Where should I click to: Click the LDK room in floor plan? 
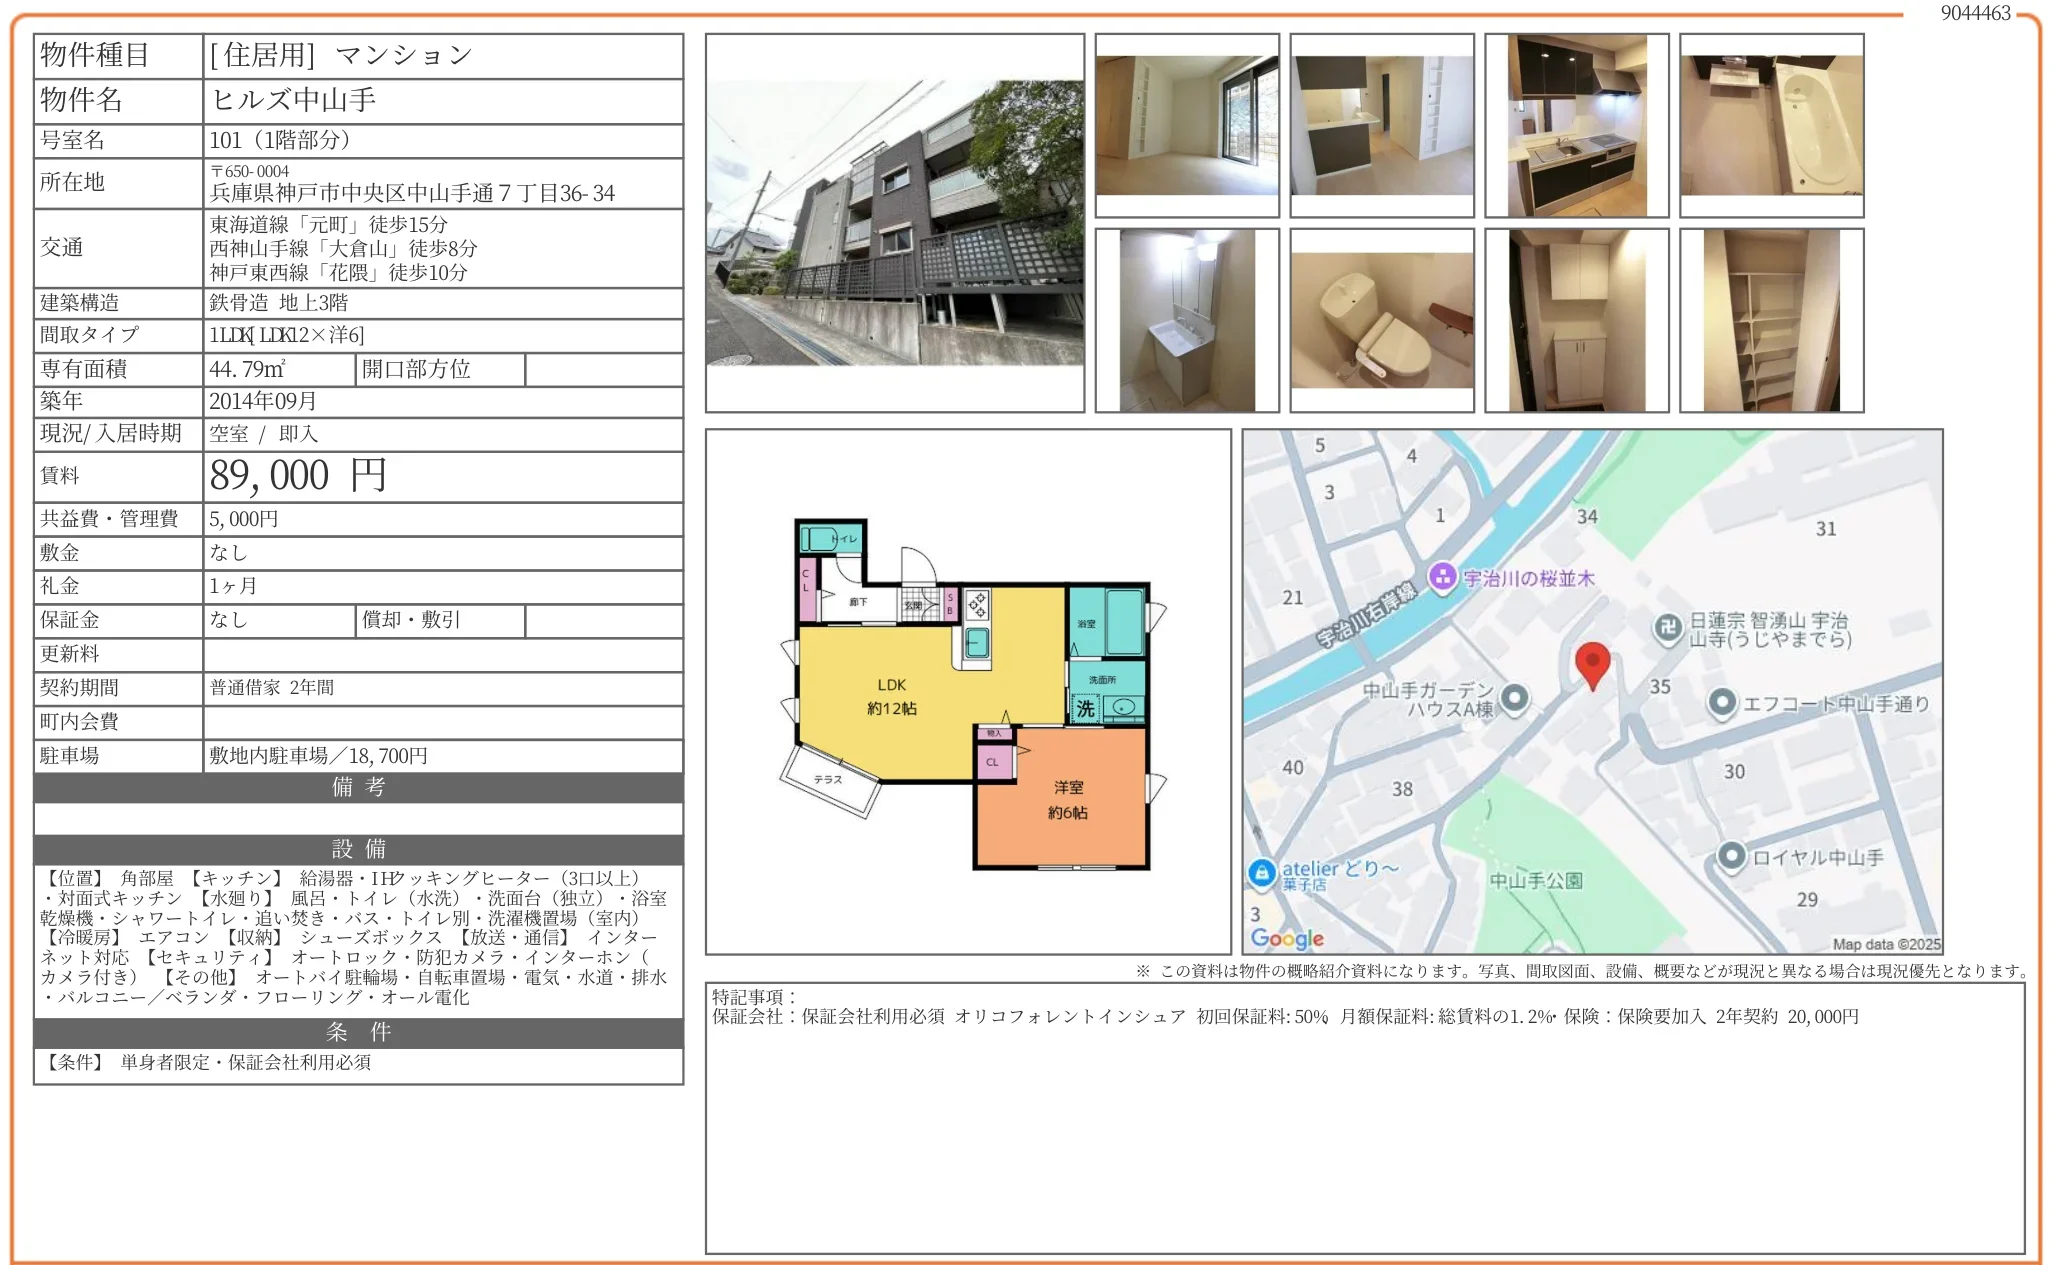pyautogui.click(x=890, y=696)
